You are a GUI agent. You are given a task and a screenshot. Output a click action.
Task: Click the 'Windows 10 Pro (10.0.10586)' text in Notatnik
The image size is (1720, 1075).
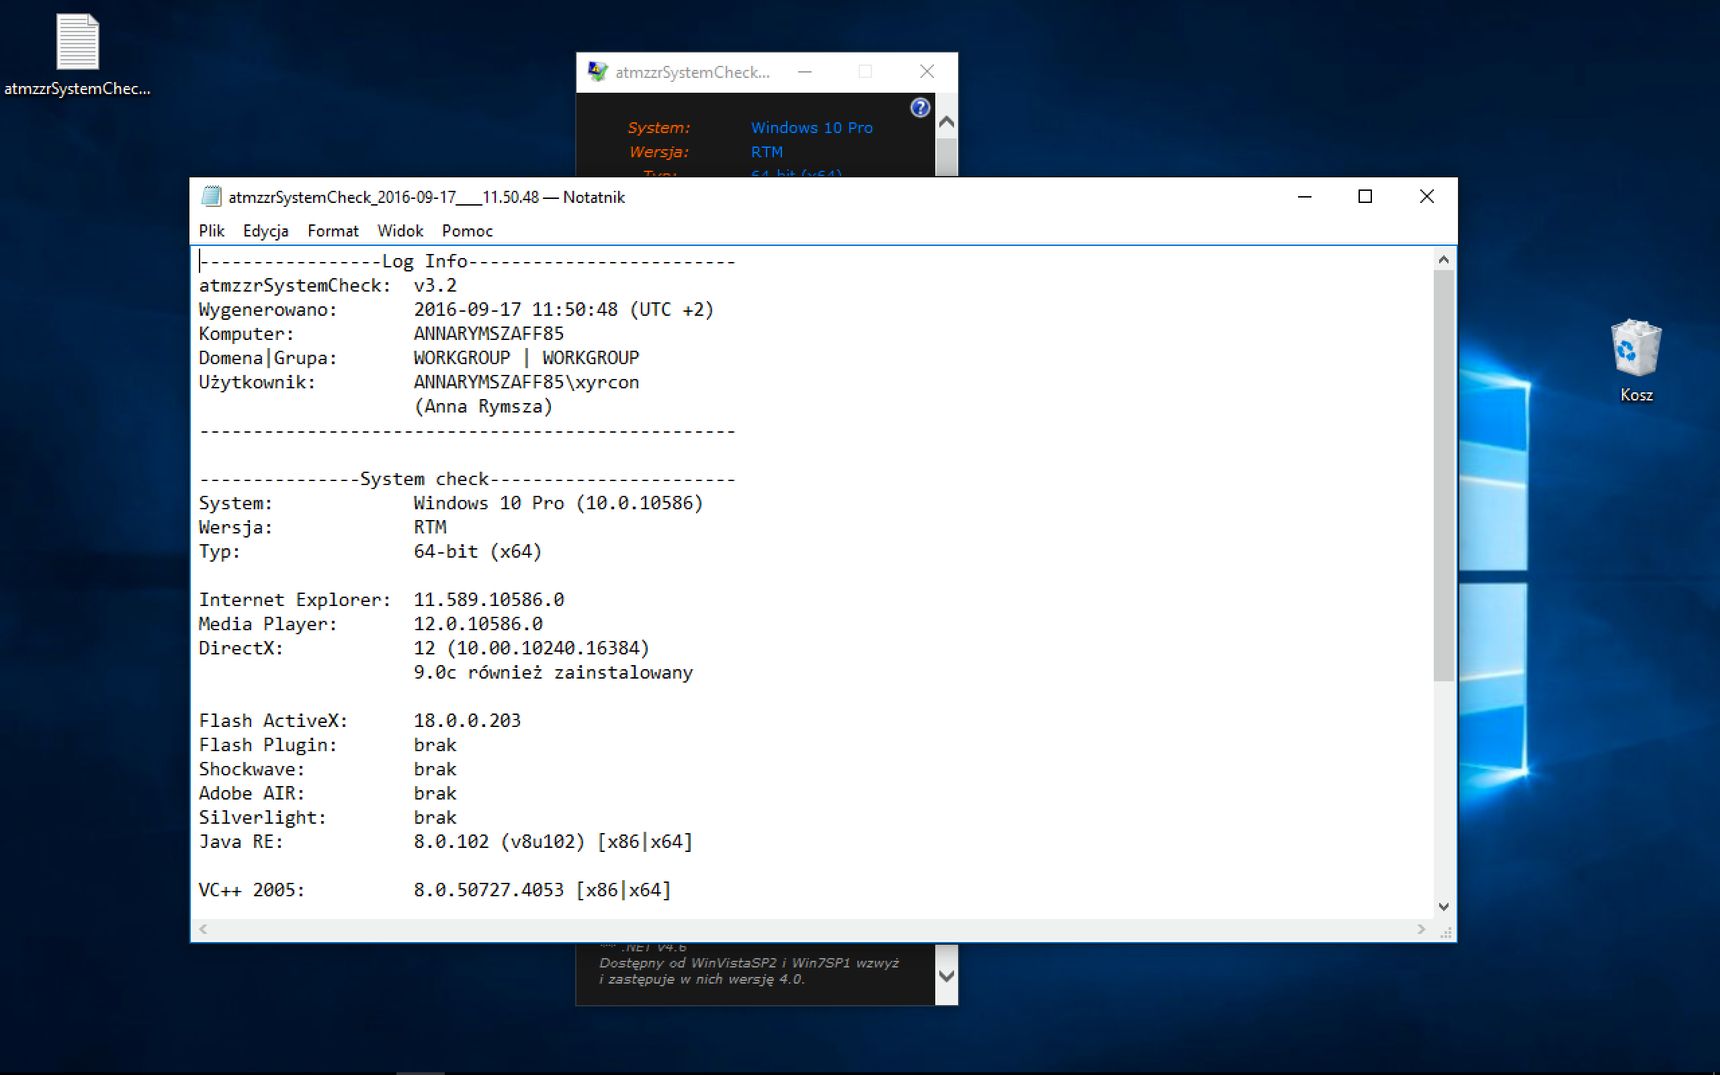558,503
